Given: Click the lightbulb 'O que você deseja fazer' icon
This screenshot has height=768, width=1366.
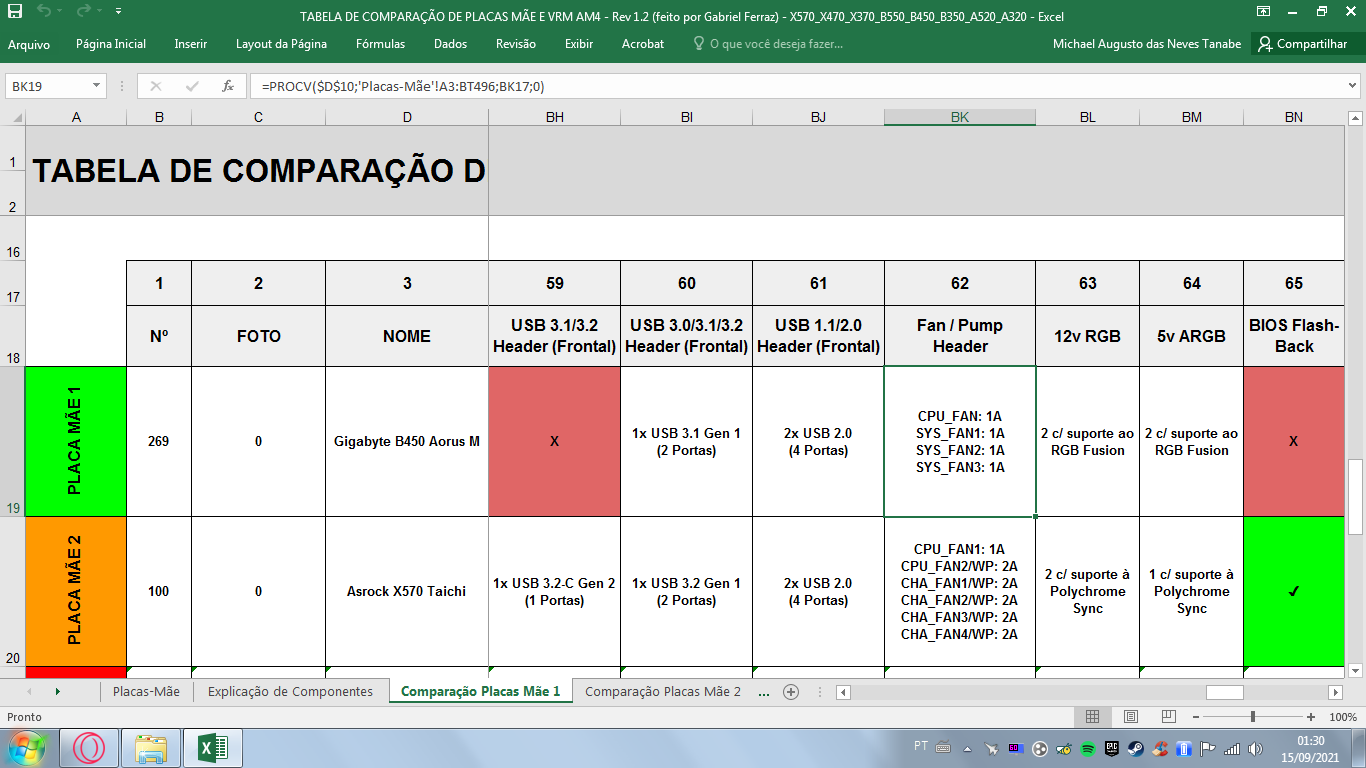Looking at the screenshot, I should (x=699, y=44).
